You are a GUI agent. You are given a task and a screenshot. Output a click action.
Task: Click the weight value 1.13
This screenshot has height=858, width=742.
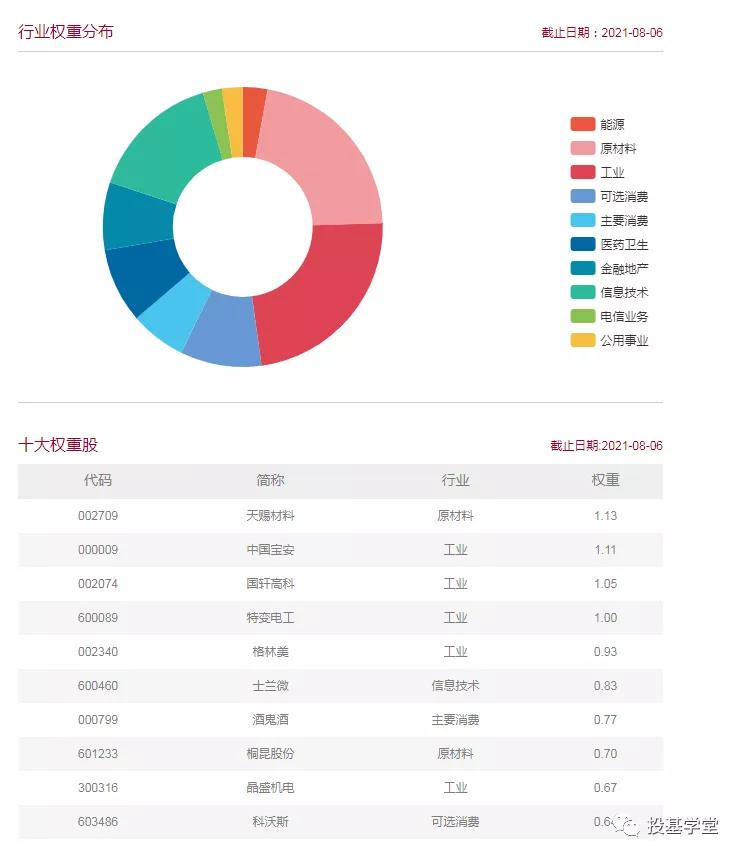pyautogui.click(x=605, y=515)
